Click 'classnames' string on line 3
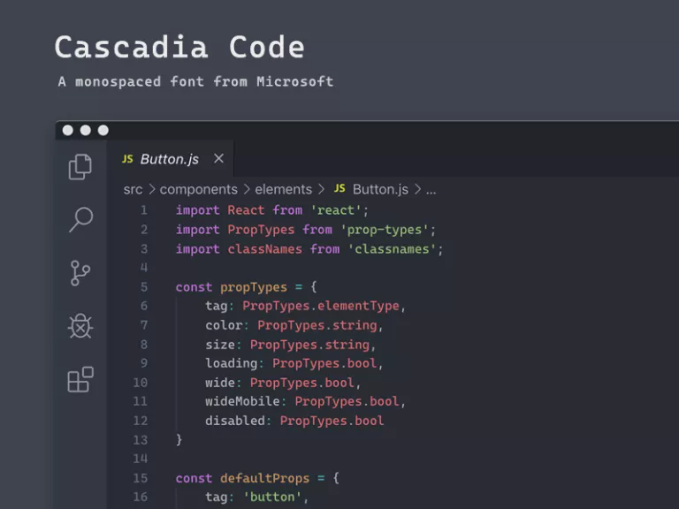The height and width of the screenshot is (509, 679). point(392,249)
